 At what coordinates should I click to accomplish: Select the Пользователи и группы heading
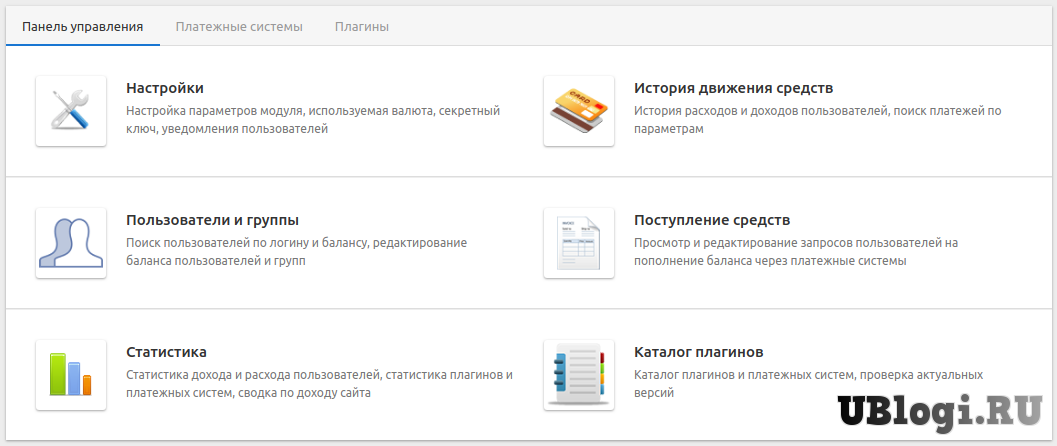point(213,220)
